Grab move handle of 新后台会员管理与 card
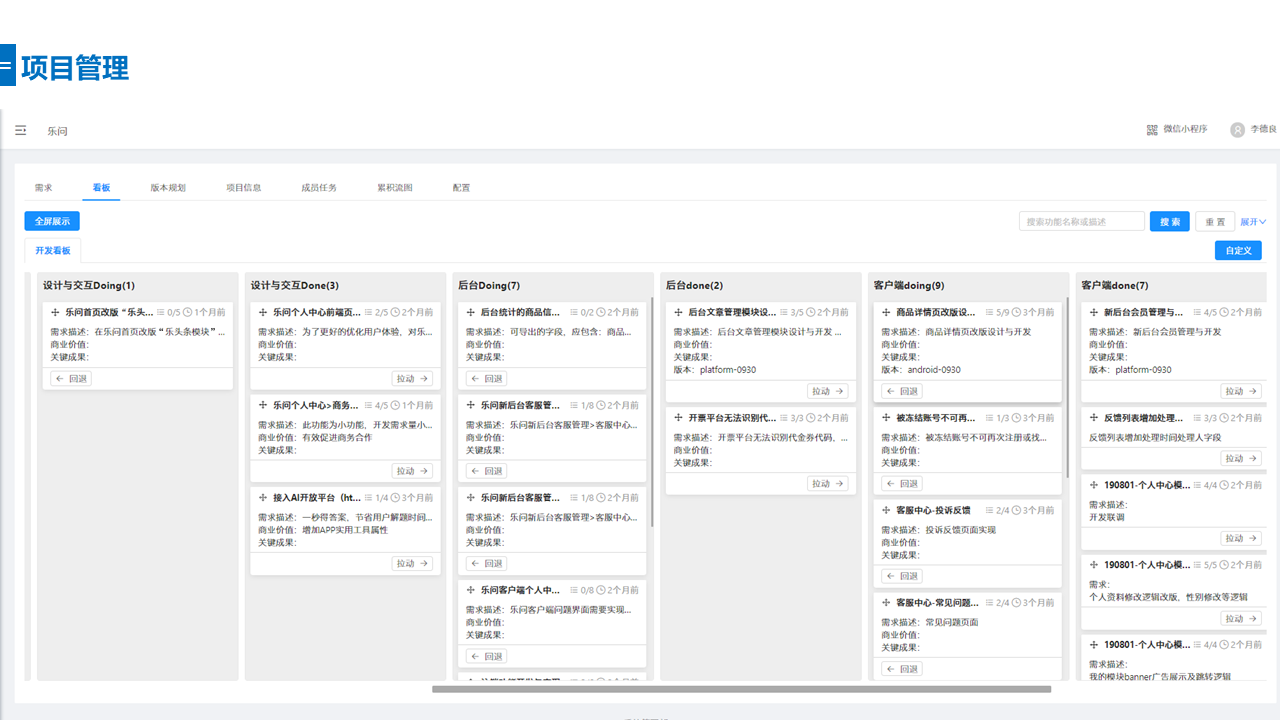Screen dimensions: 1280x720 (x=1094, y=312)
